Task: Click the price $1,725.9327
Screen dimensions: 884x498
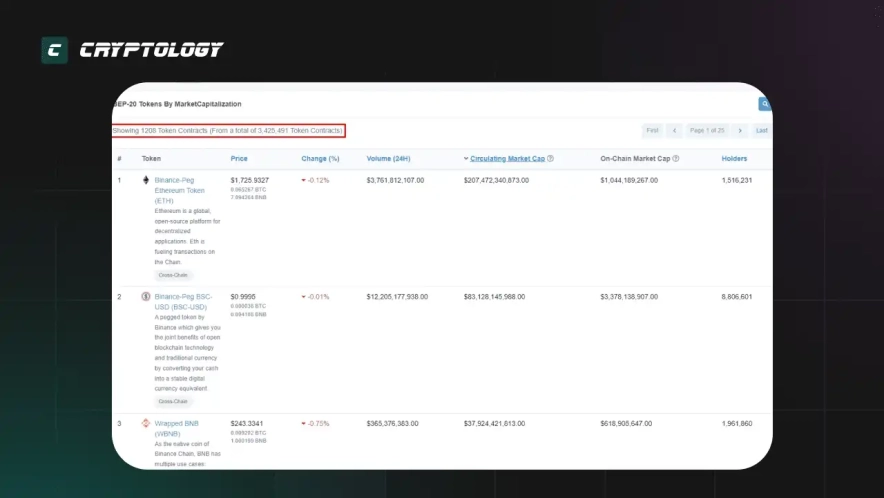Action: coord(250,180)
